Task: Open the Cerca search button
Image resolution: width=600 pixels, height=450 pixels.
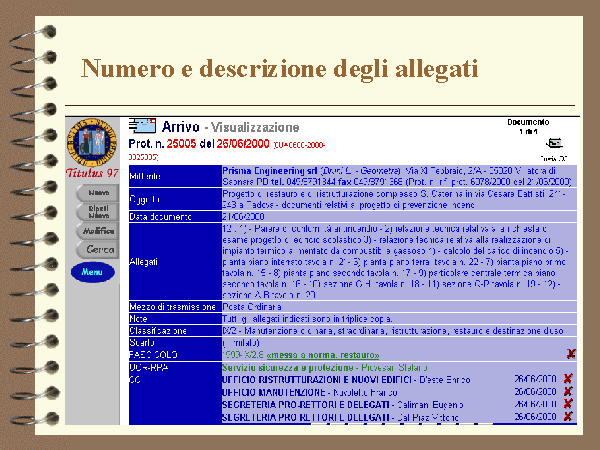Action: (98, 248)
